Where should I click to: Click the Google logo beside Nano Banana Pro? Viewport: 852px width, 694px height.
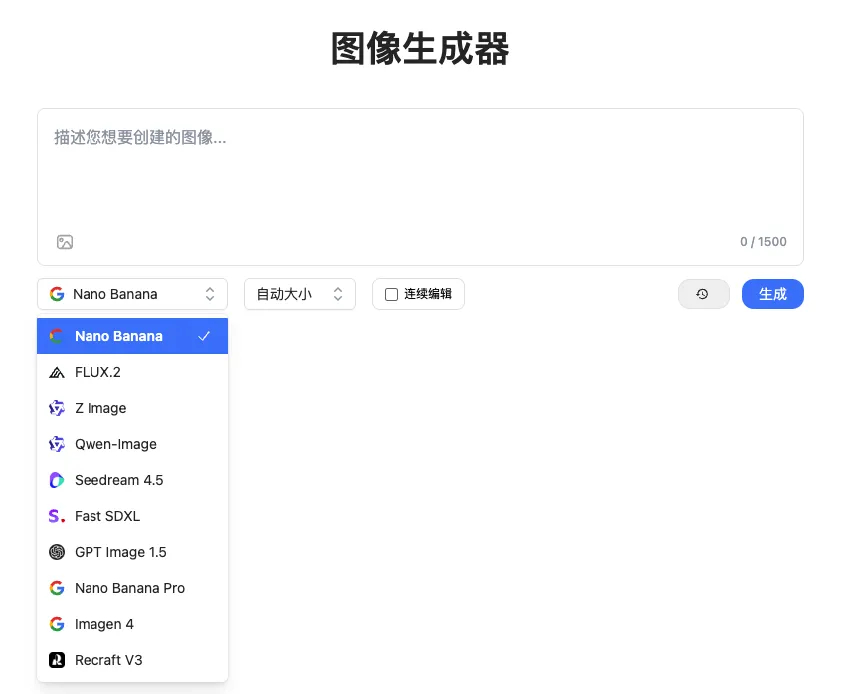tap(57, 588)
